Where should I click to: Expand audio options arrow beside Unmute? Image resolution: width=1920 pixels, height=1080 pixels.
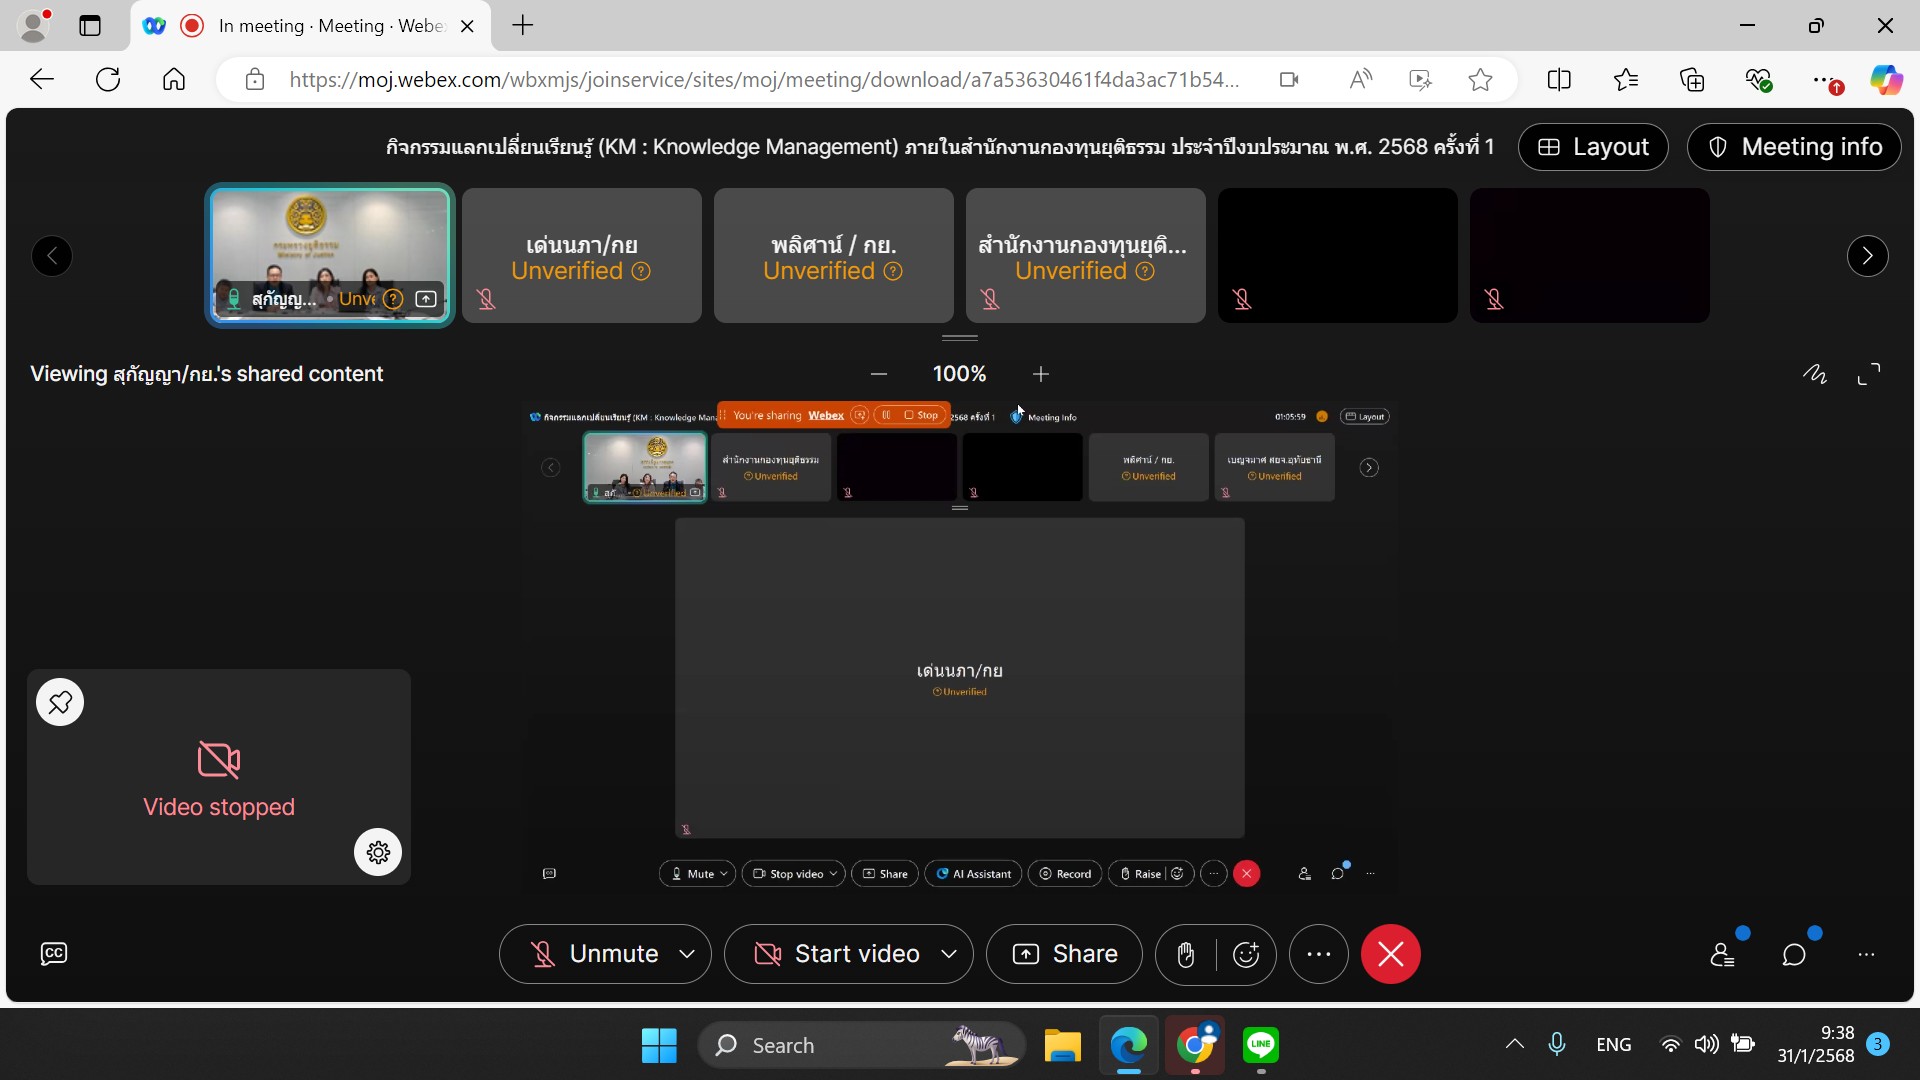click(x=687, y=955)
